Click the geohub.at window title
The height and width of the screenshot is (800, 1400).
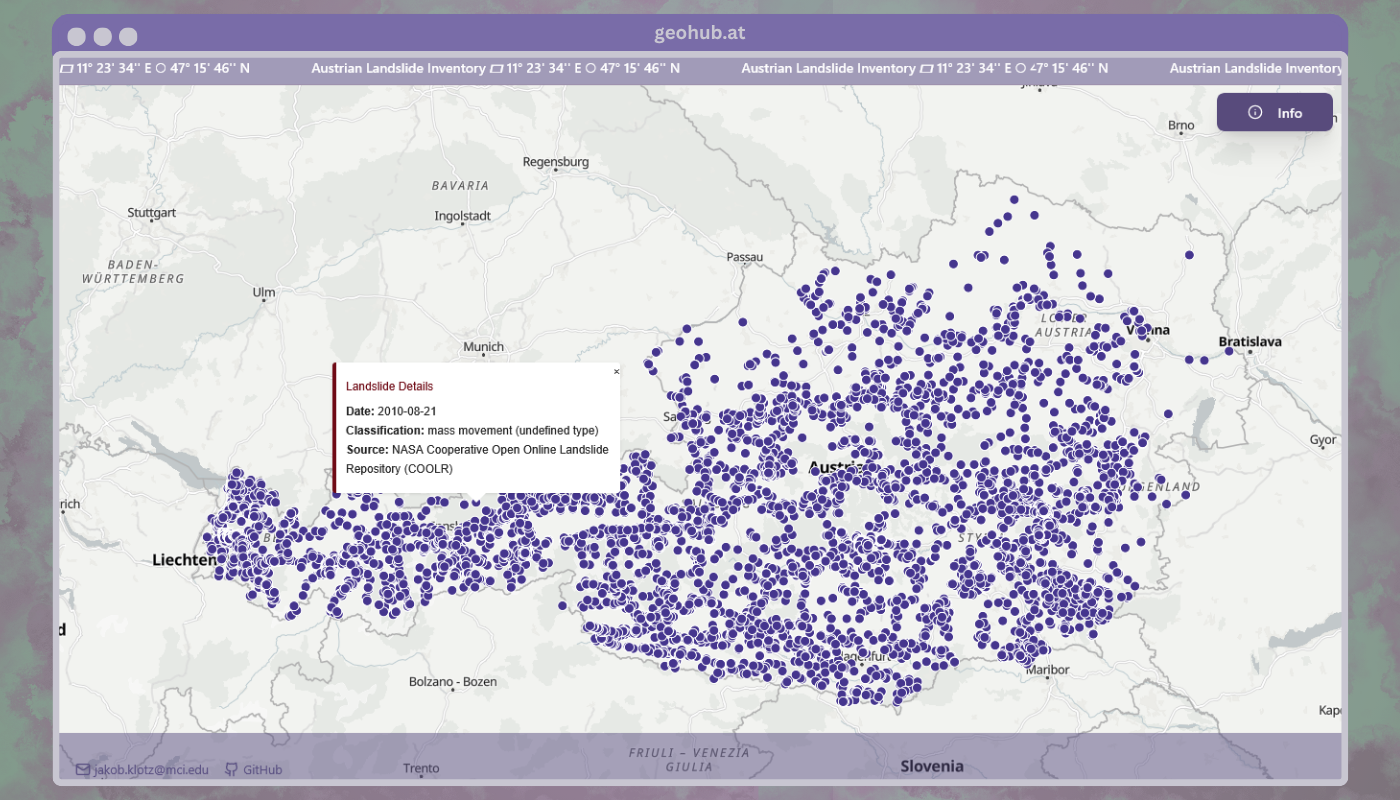(x=699, y=33)
